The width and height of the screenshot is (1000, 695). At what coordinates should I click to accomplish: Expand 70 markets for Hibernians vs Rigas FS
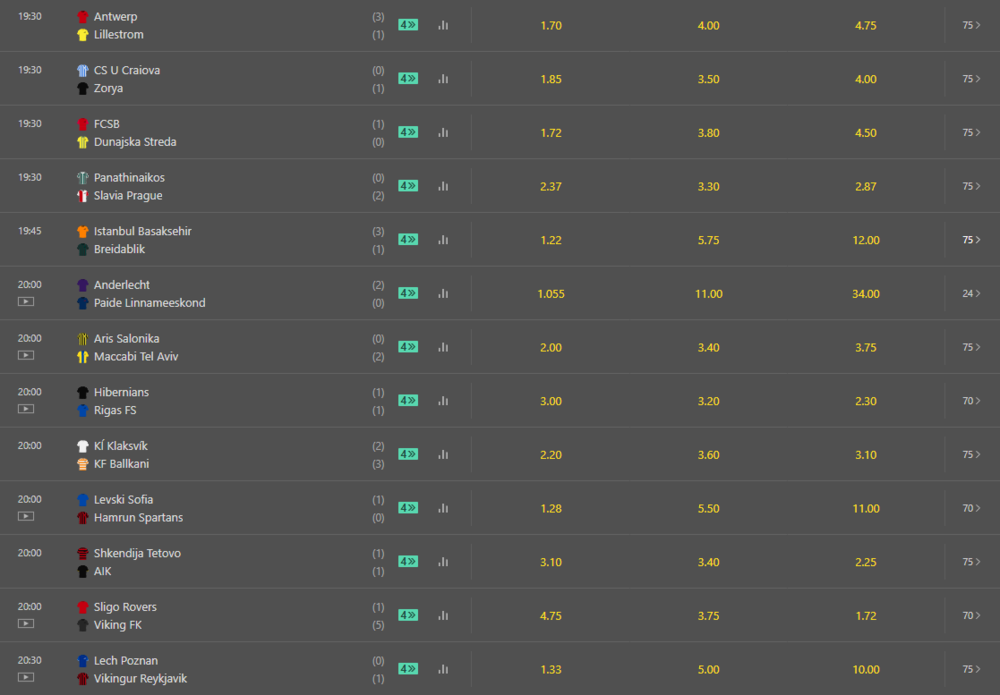coord(971,401)
